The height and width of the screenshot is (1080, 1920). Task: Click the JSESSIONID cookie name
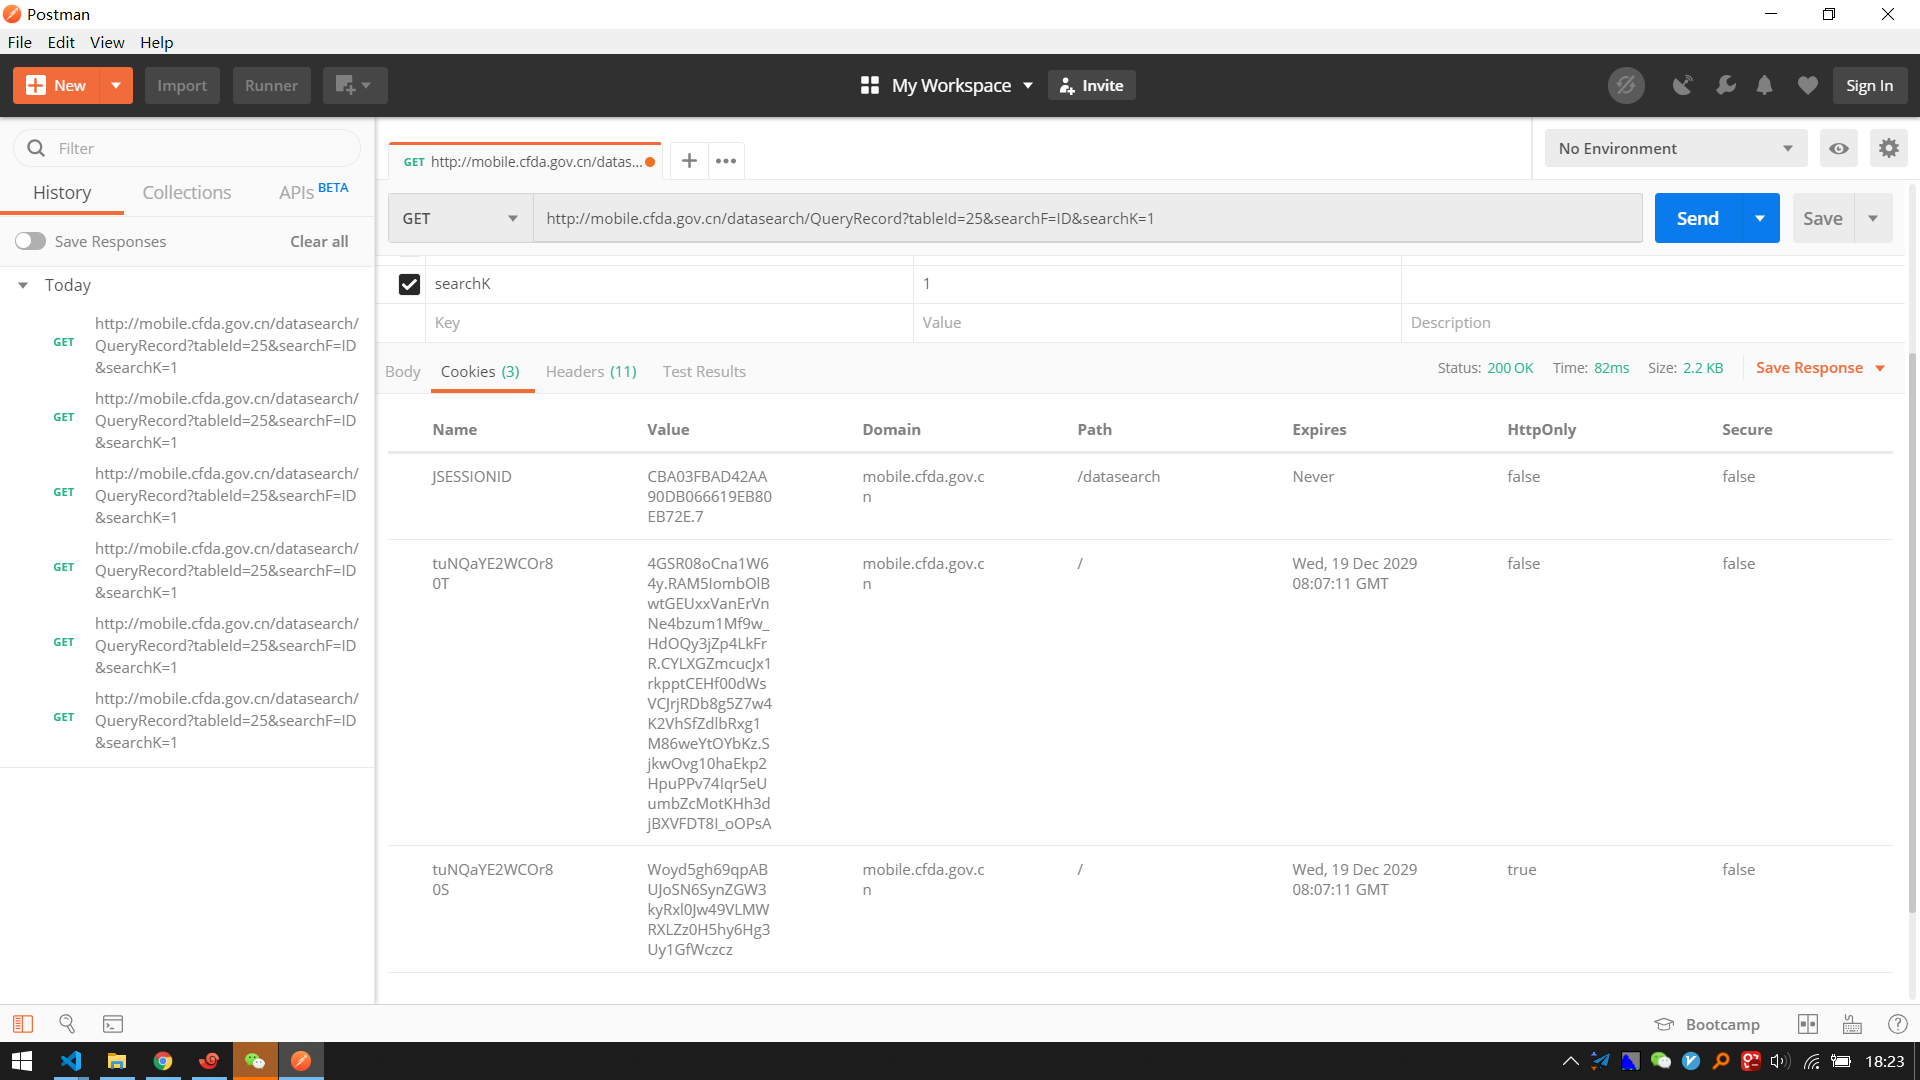click(472, 477)
